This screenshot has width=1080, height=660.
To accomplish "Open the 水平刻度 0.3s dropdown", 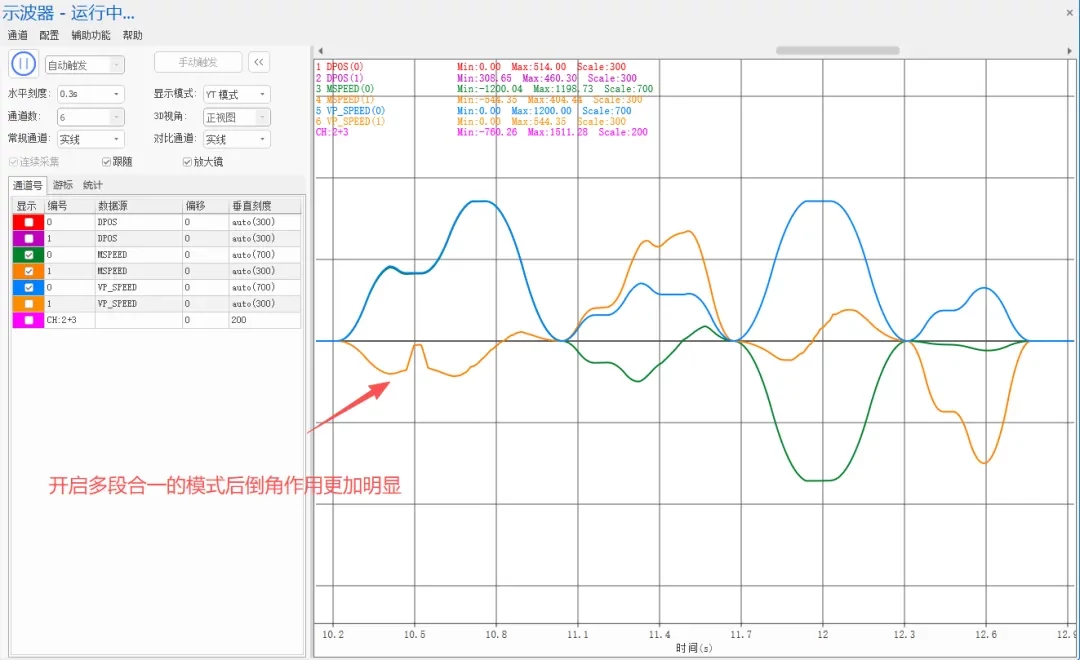I will click(90, 94).
